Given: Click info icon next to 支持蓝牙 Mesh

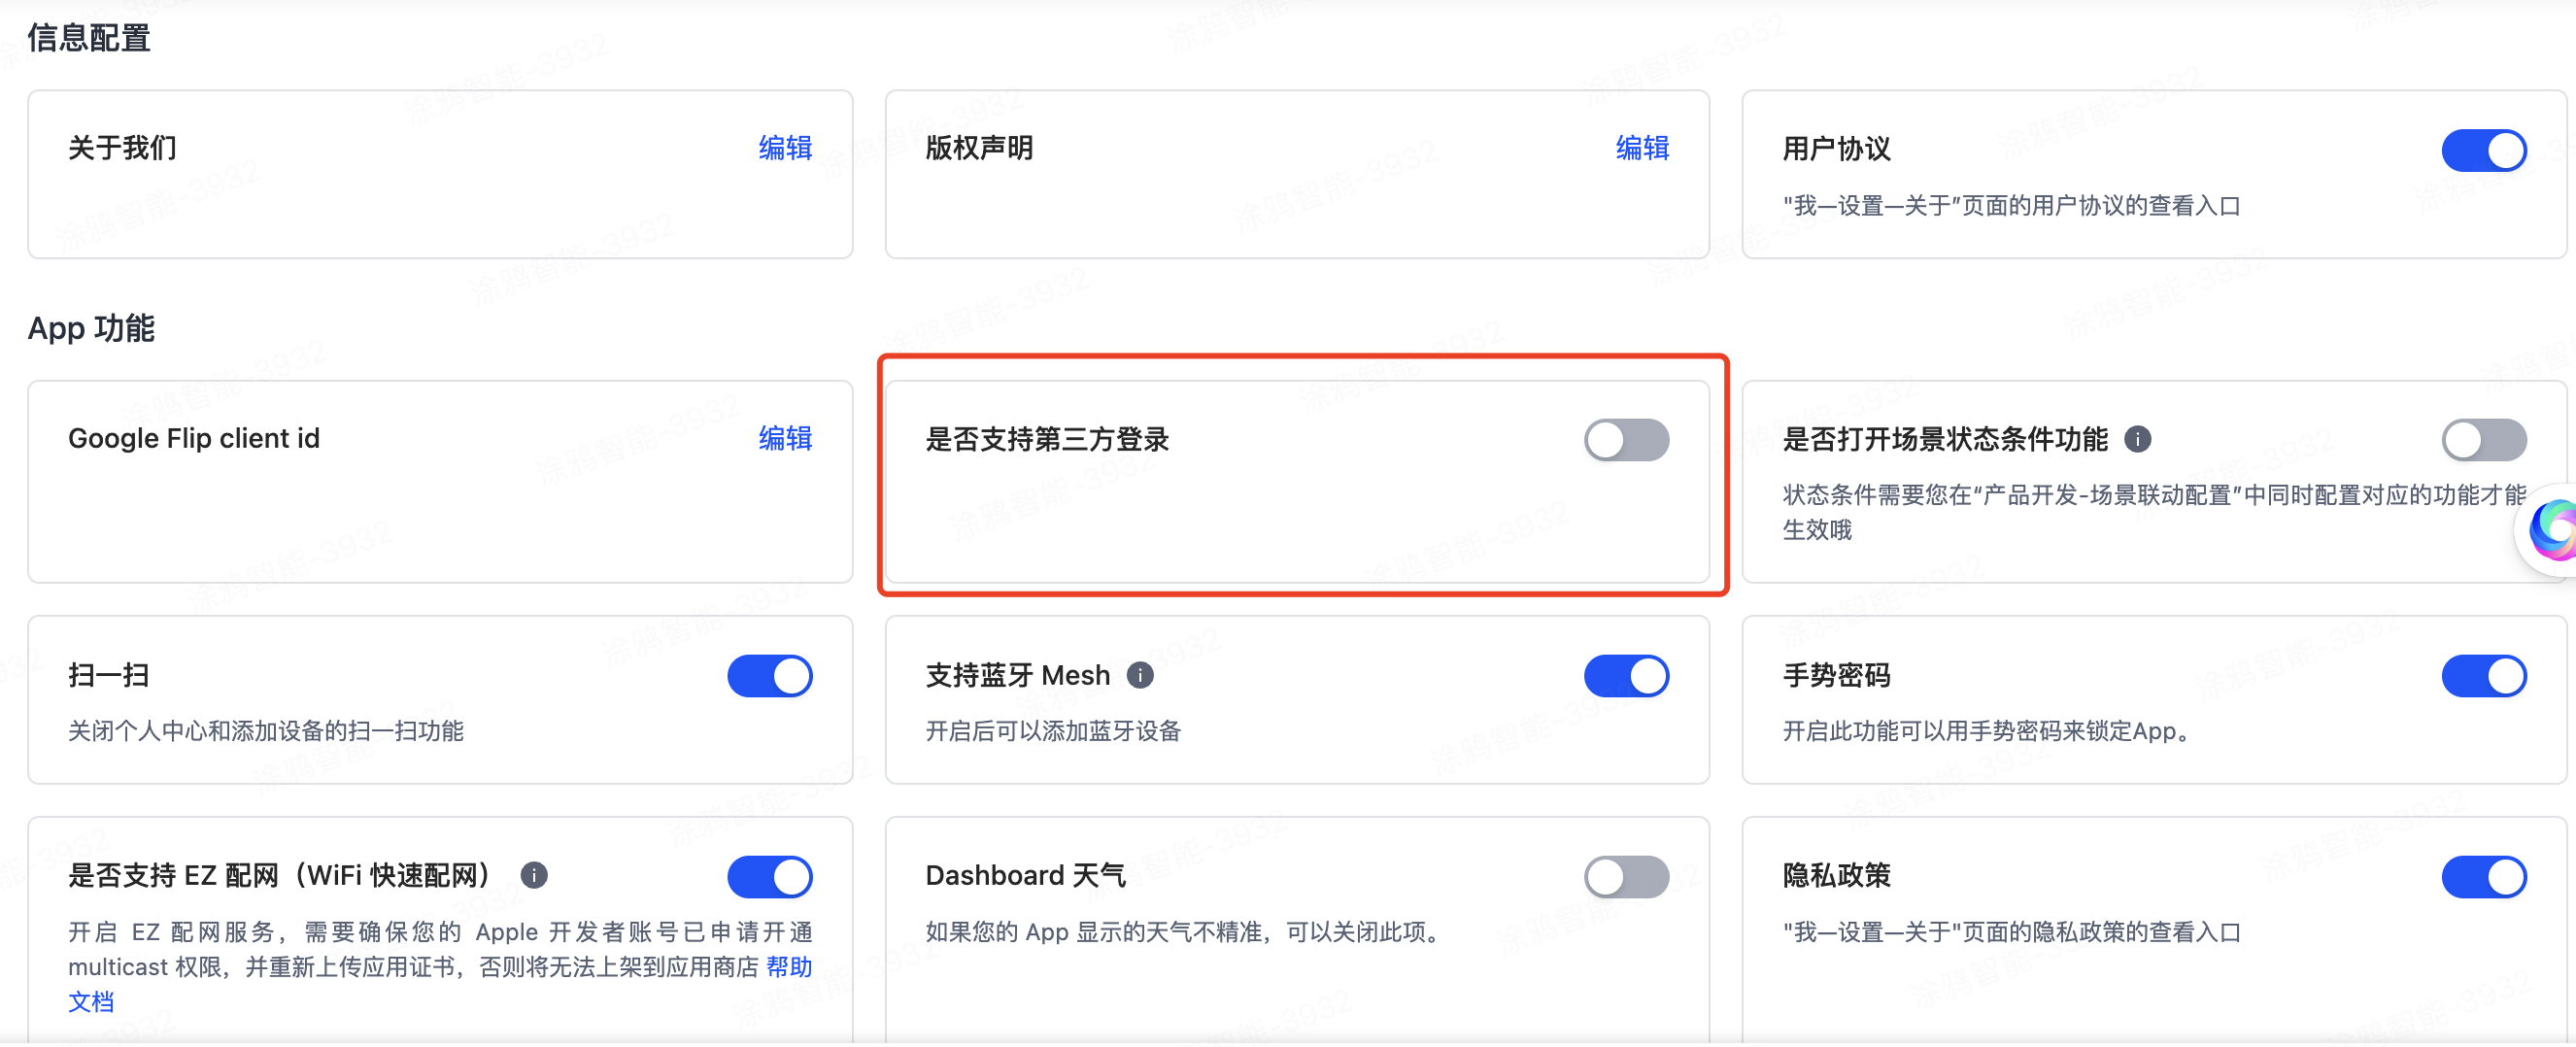Looking at the screenshot, I should click(1140, 676).
